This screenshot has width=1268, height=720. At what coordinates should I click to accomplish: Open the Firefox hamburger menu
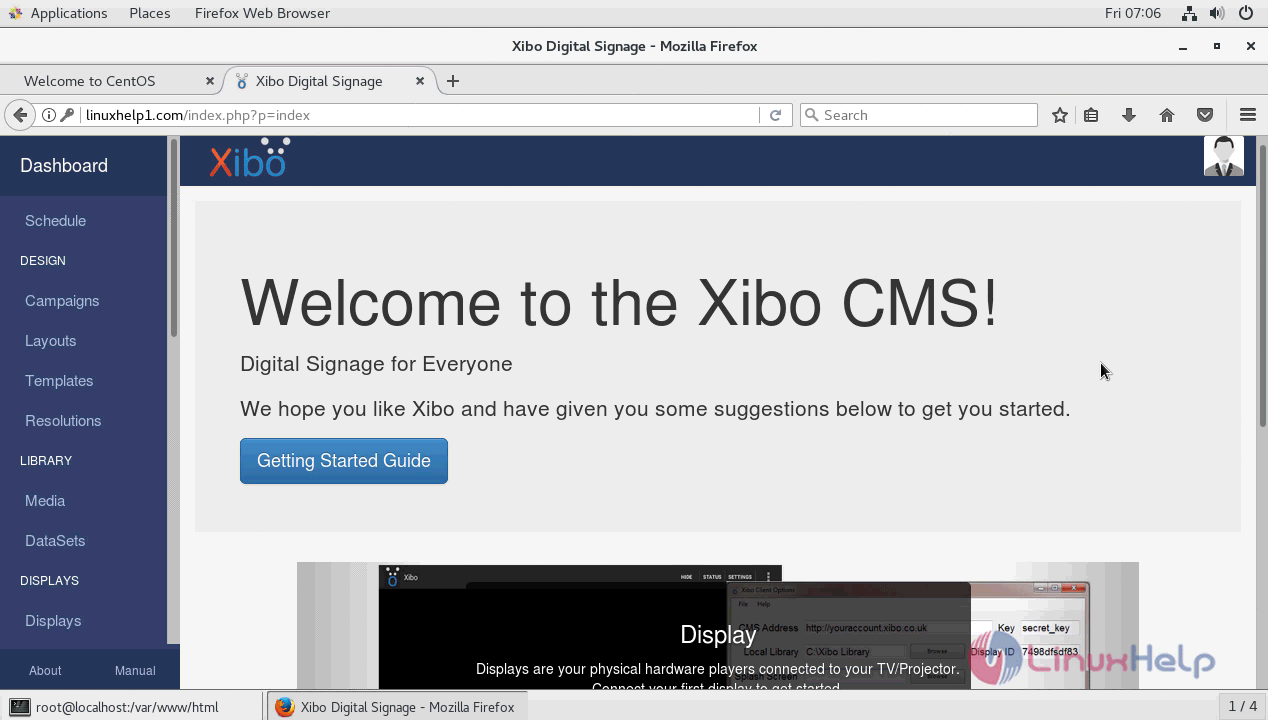1247,115
